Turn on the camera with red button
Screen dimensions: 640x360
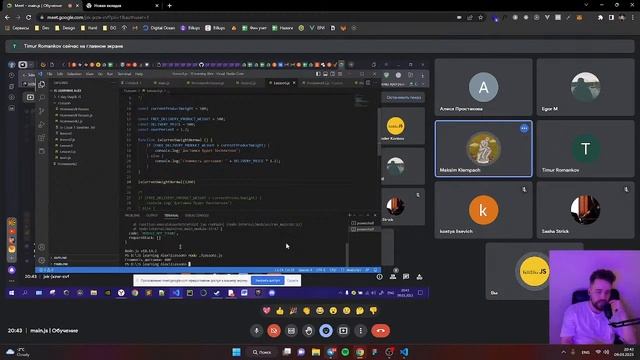(274, 331)
